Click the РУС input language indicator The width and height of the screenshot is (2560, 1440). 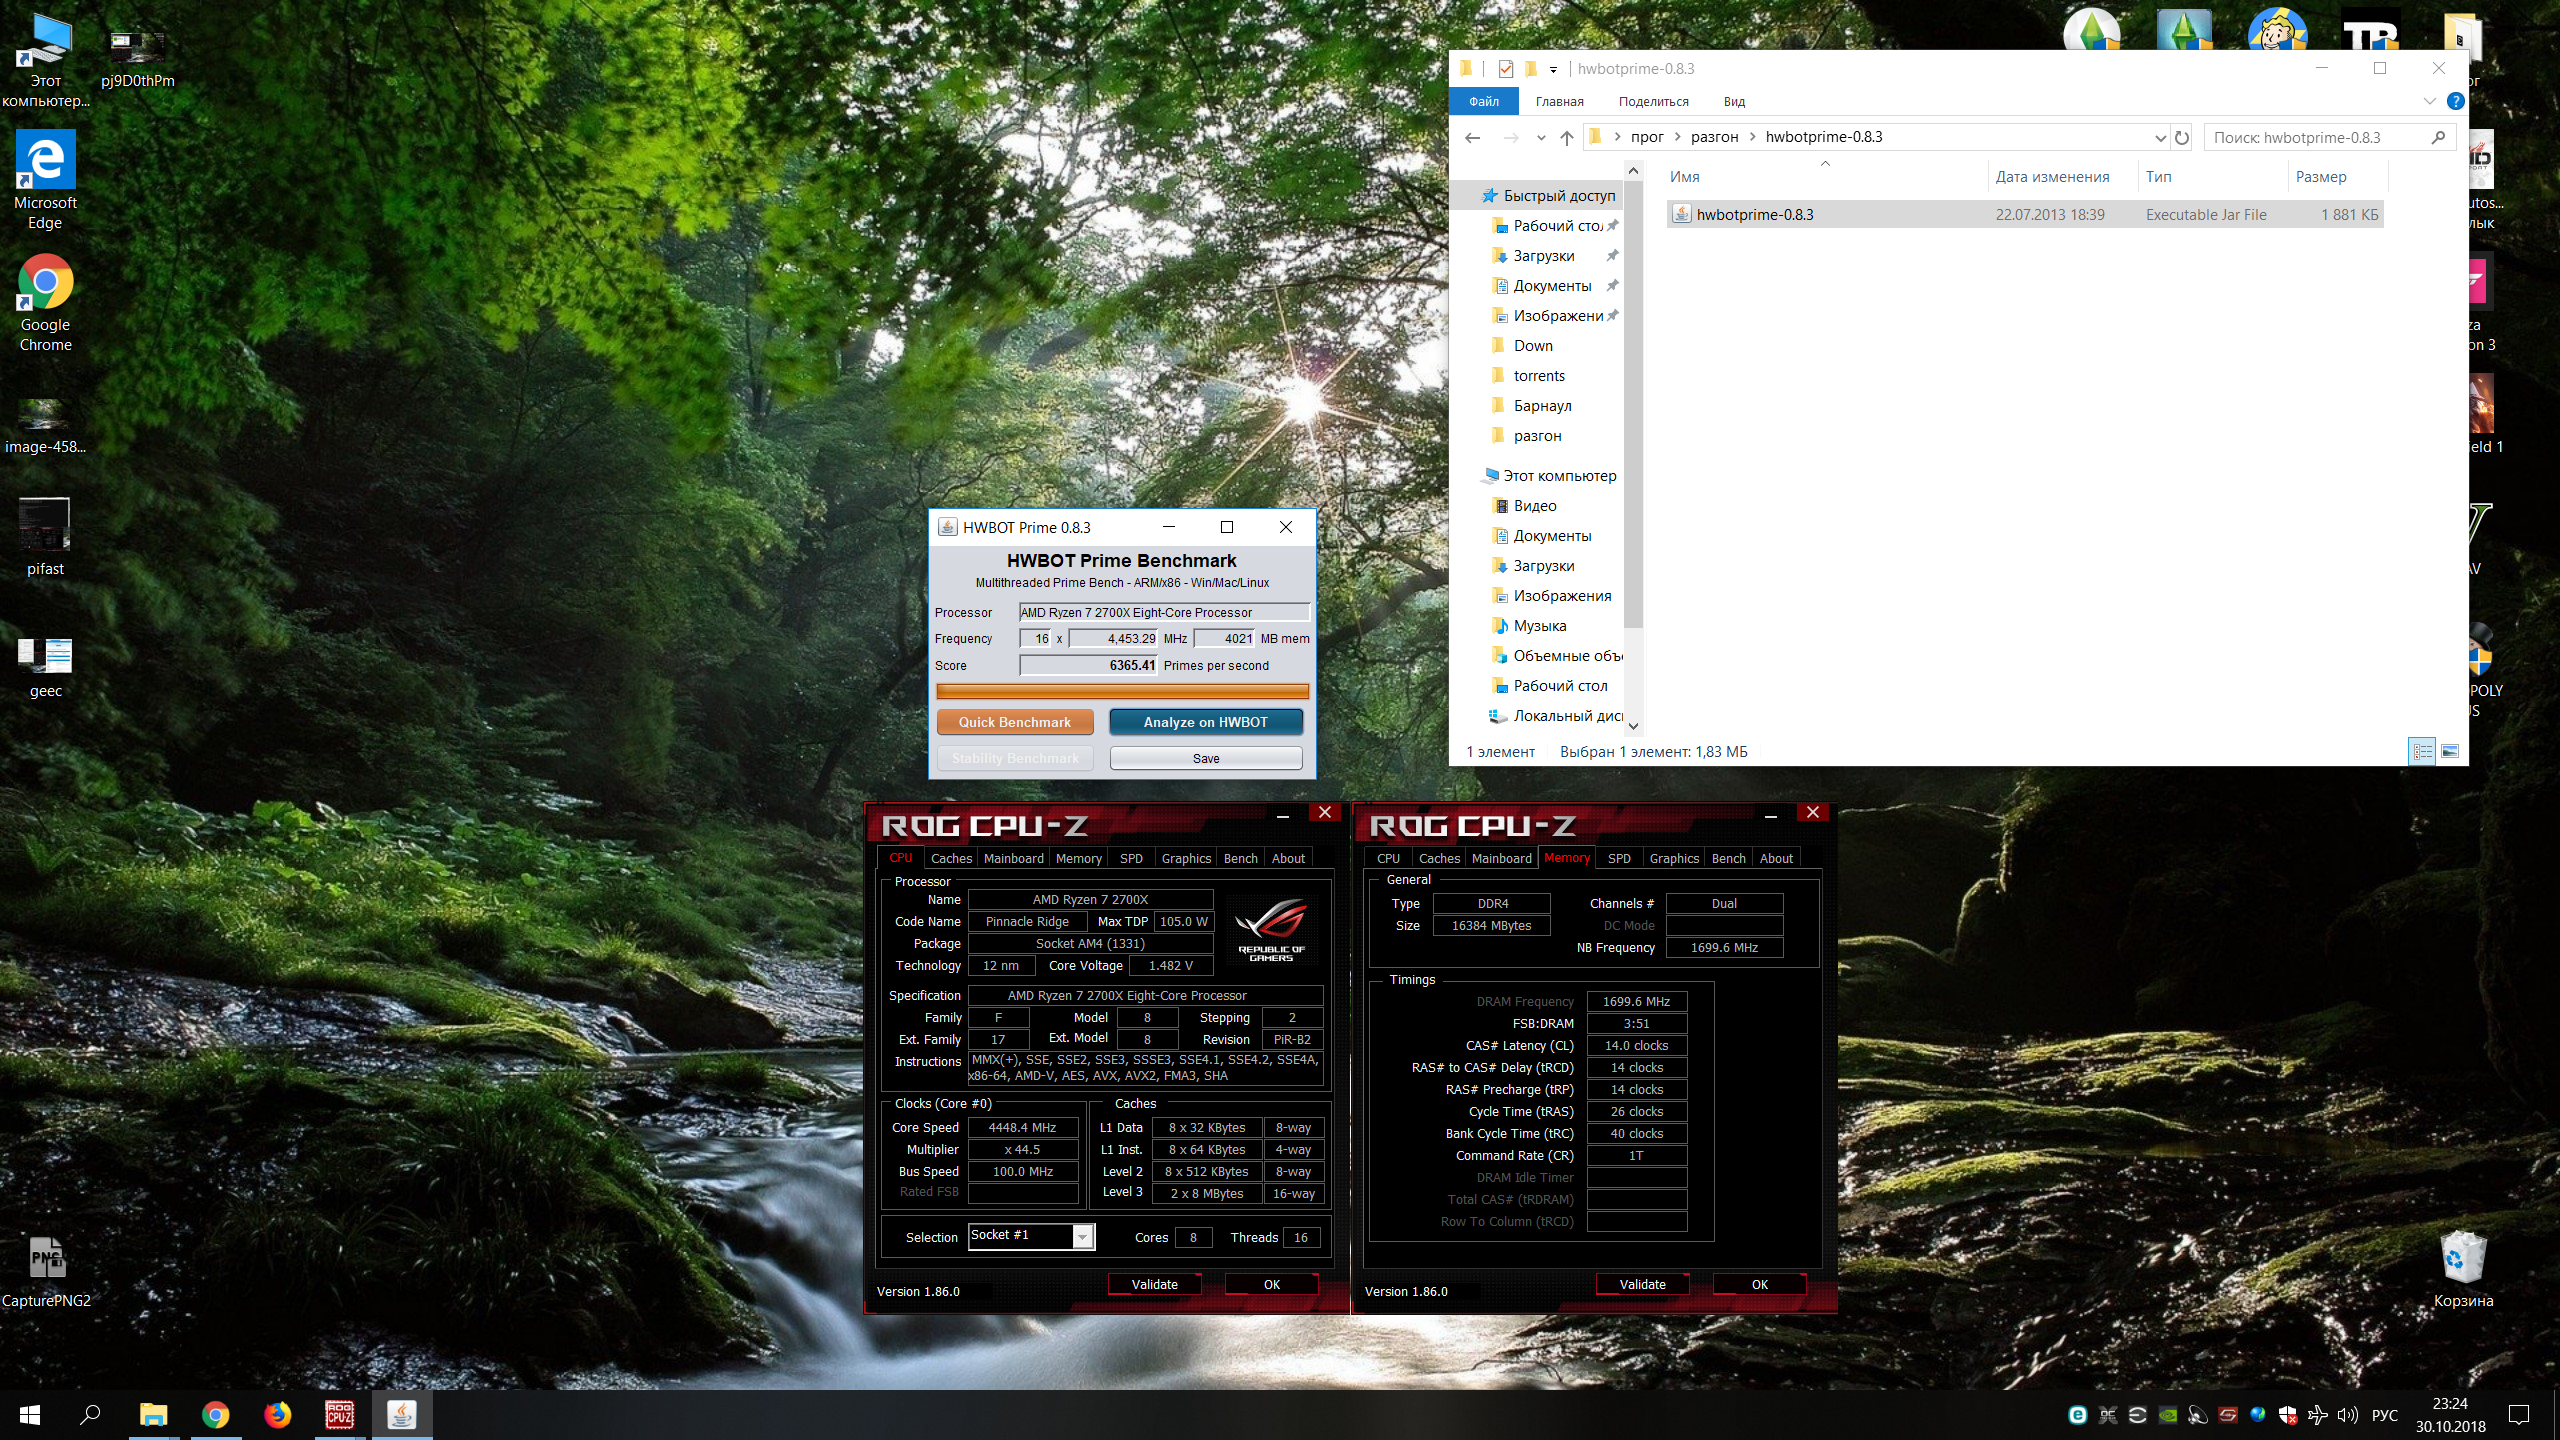click(2384, 1415)
